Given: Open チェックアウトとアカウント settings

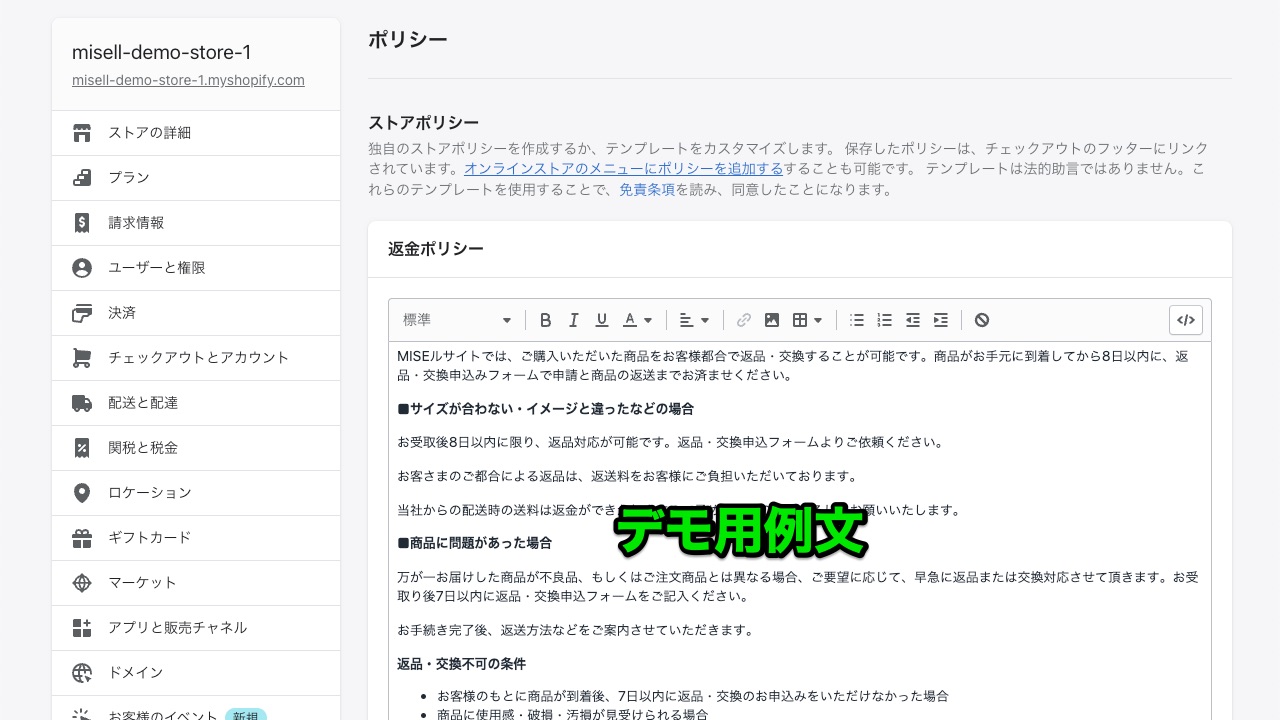Looking at the screenshot, I should [196, 358].
